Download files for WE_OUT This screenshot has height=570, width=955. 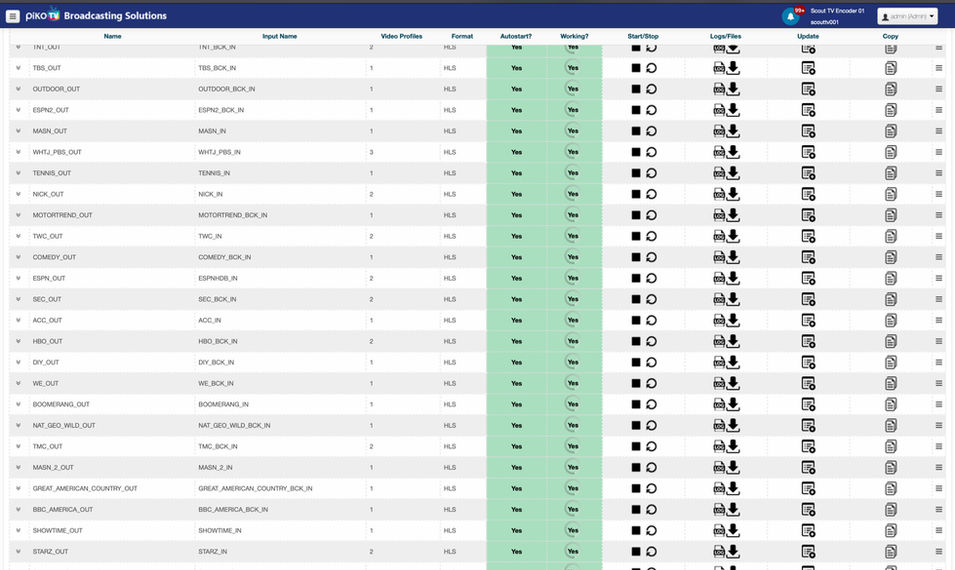(x=733, y=383)
